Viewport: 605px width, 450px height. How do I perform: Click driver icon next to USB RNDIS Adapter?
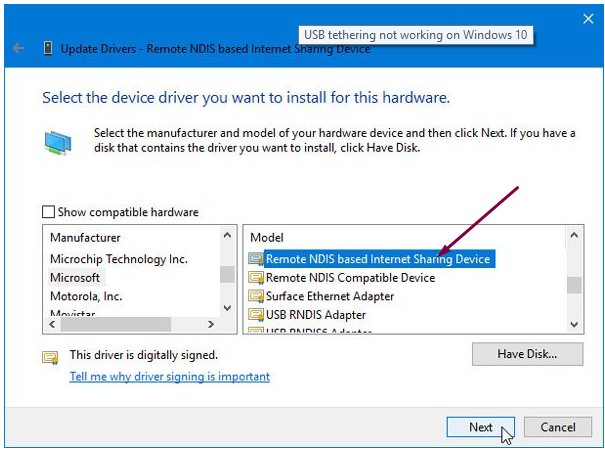pos(256,315)
